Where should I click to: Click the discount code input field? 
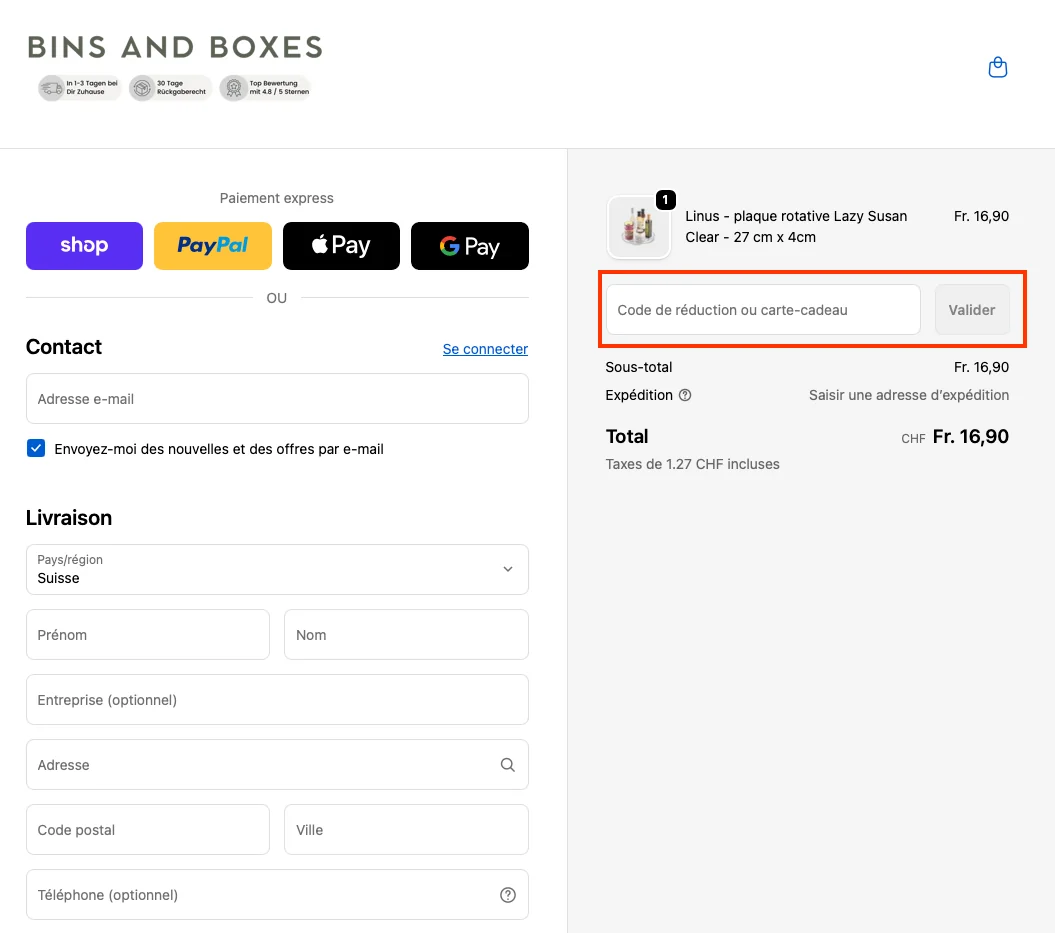762,310
